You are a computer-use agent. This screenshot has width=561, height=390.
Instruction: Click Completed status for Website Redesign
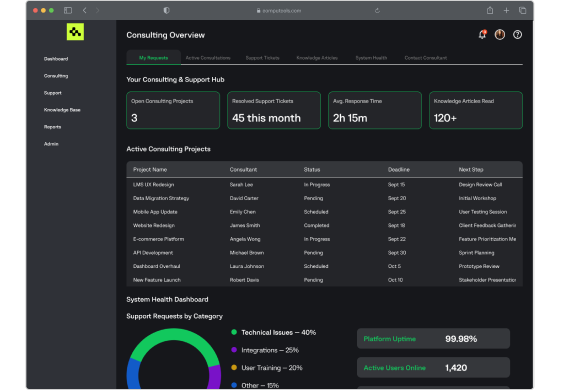pyautogui.click(x=316, y=225)
